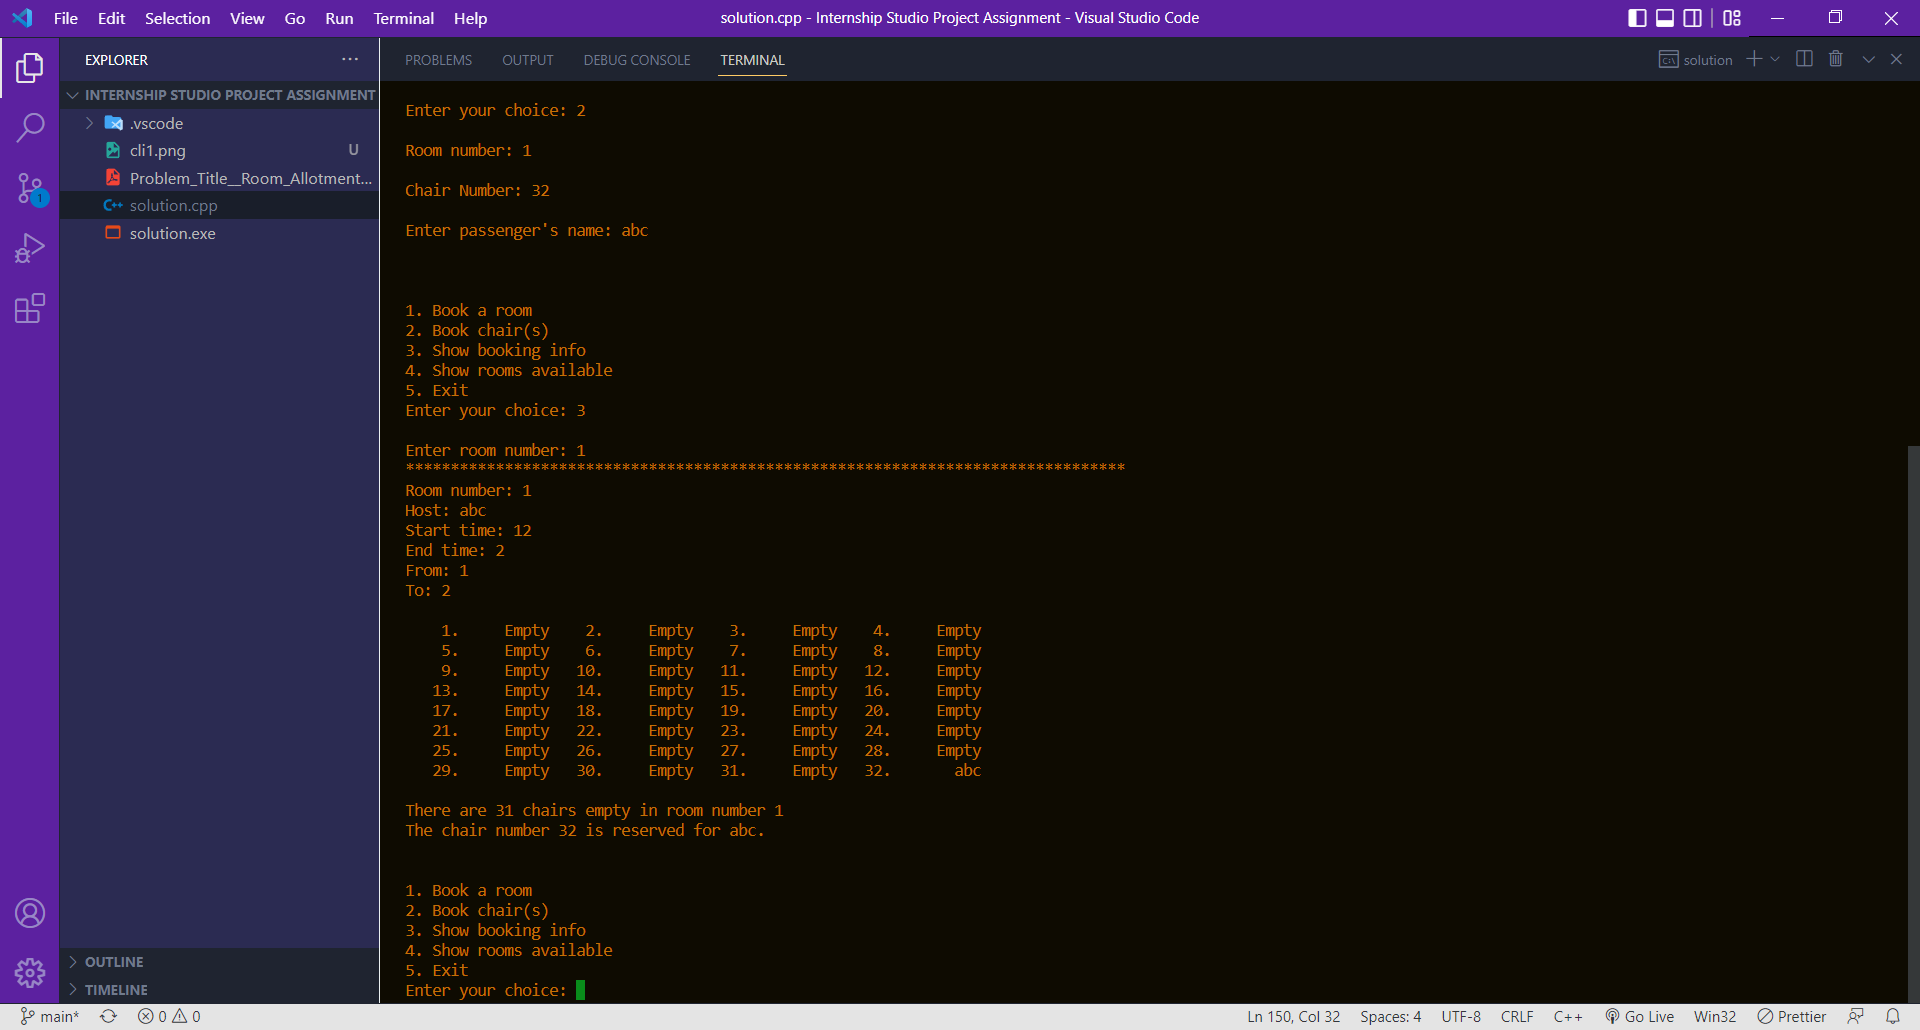Toggle primary side bar visibility
This screenshot has height=1030, width=1920.
[x=1638, y=18]
